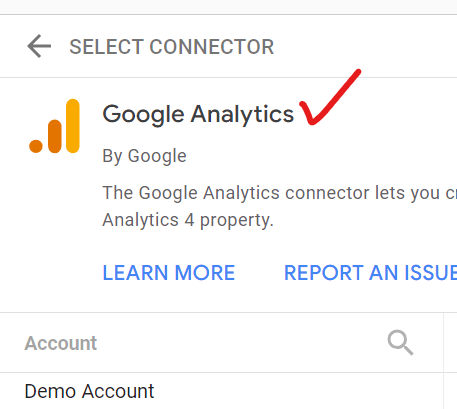Go back using the left arrow icon

39,46
